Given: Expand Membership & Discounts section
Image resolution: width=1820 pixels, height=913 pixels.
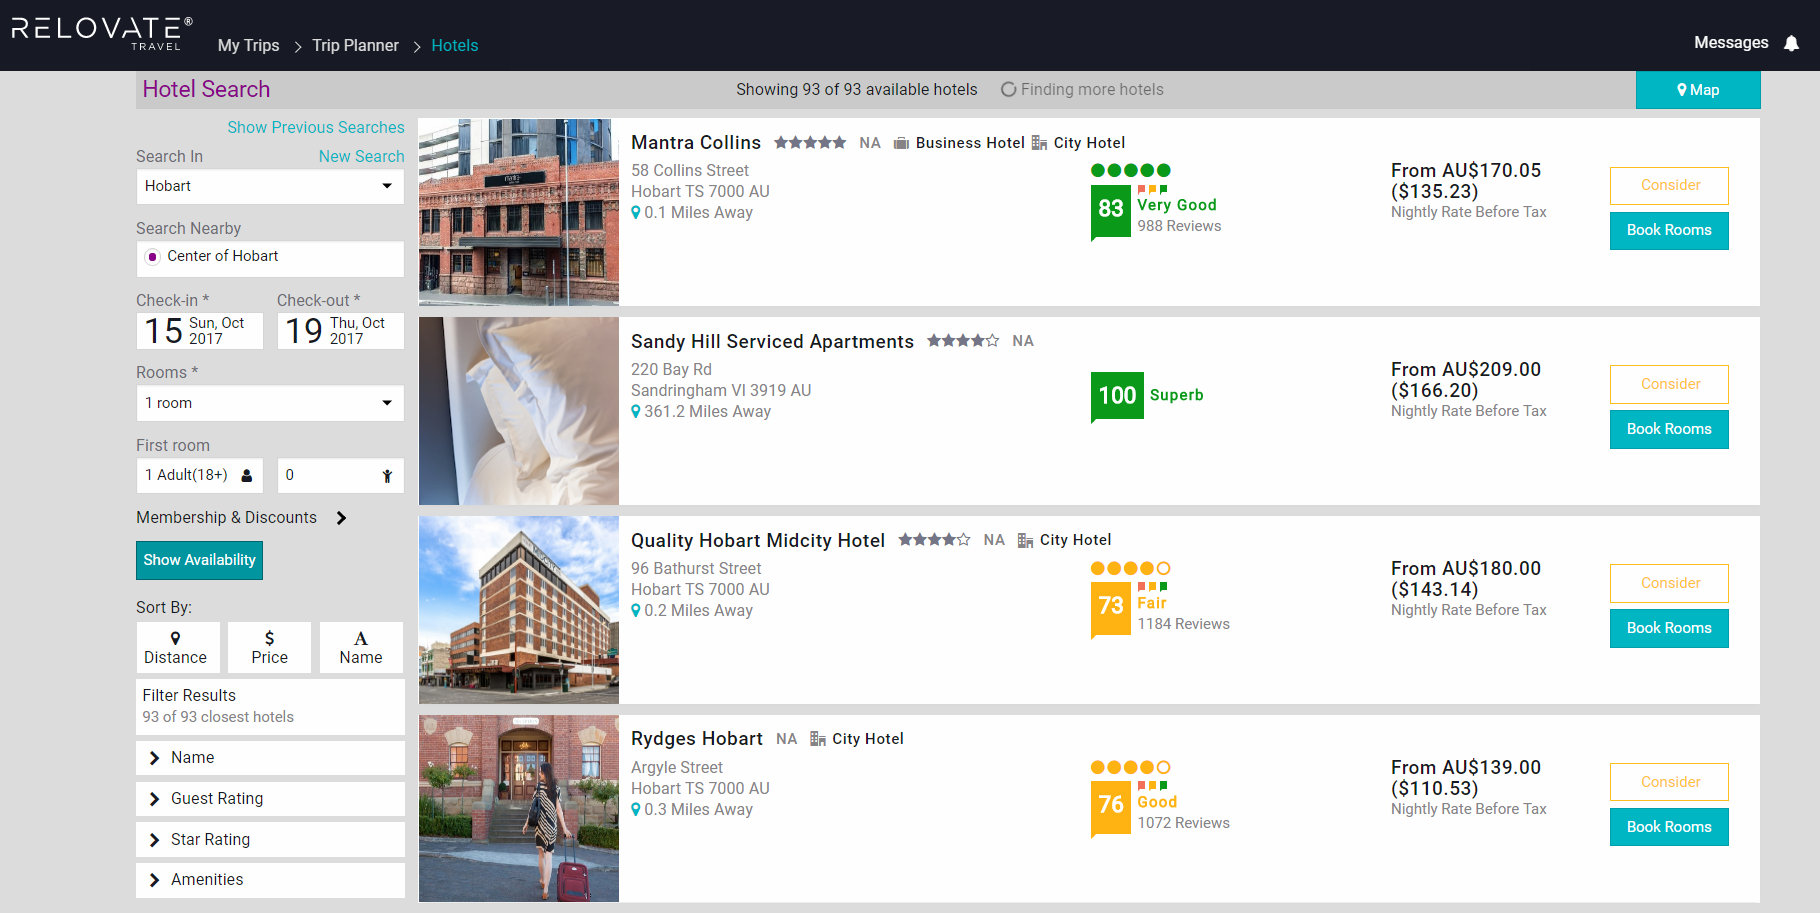Looking at the screenshot, I should click(241, 518).
